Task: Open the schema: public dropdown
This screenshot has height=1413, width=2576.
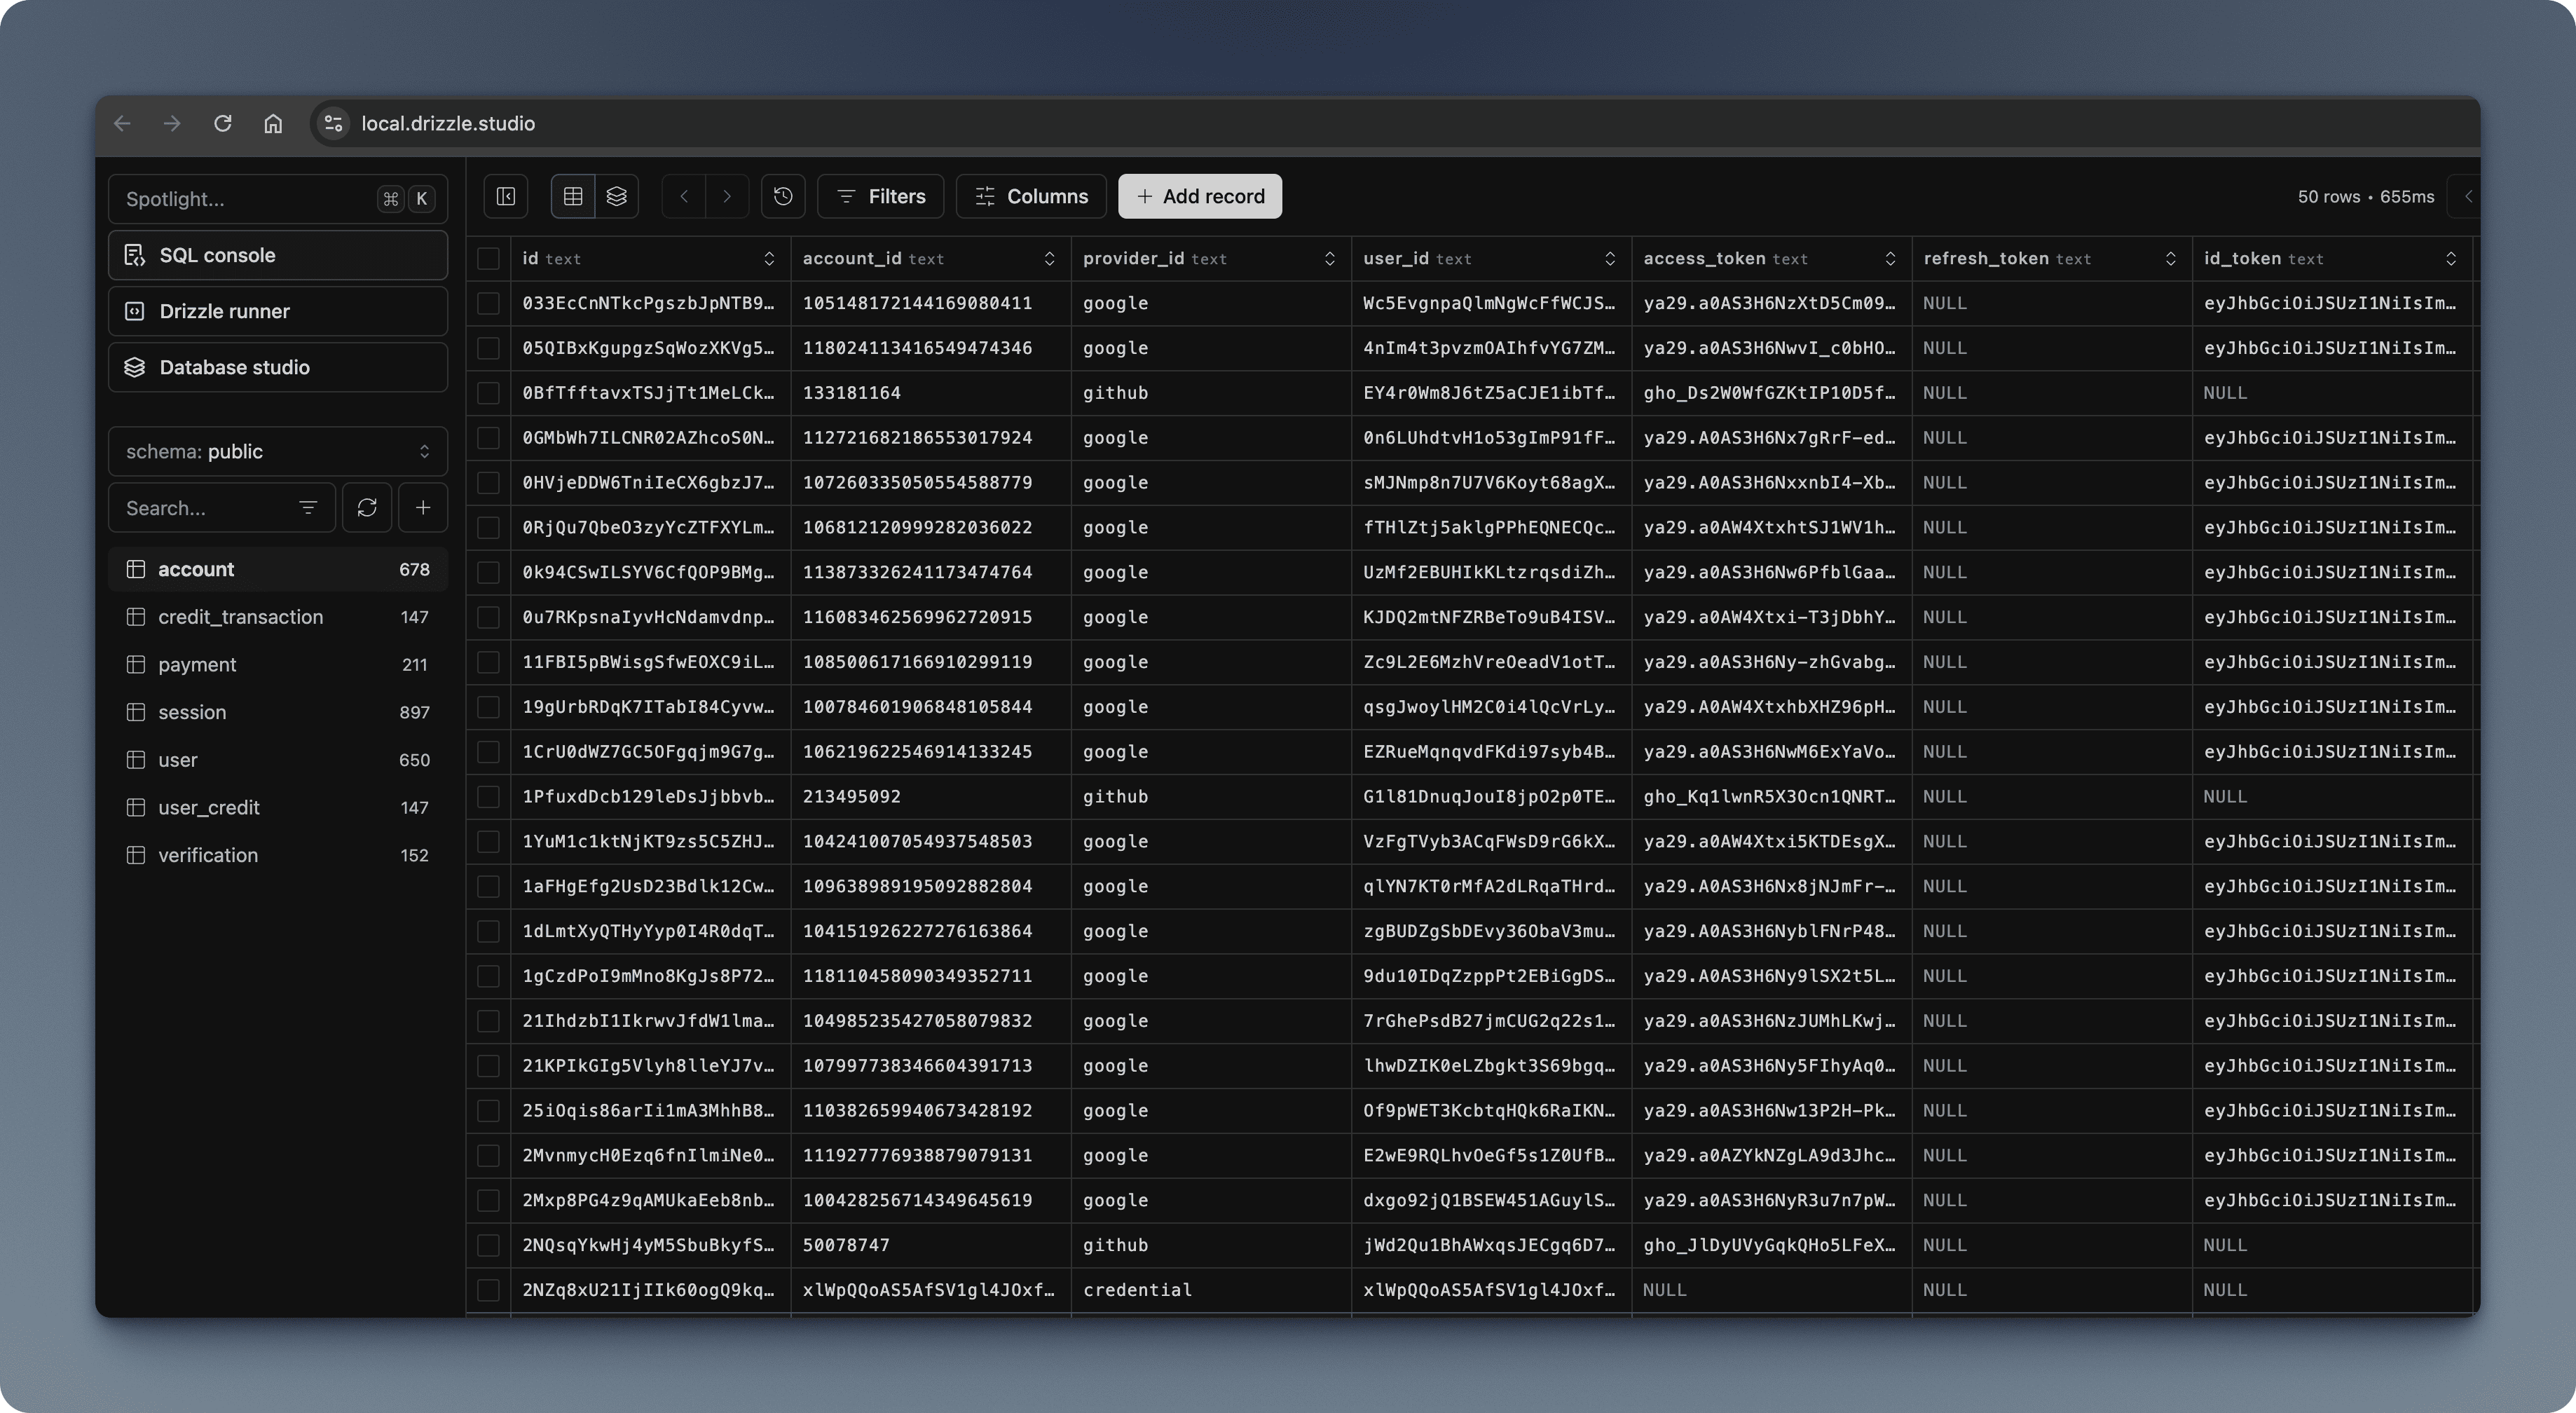Action: pos(278,452)
